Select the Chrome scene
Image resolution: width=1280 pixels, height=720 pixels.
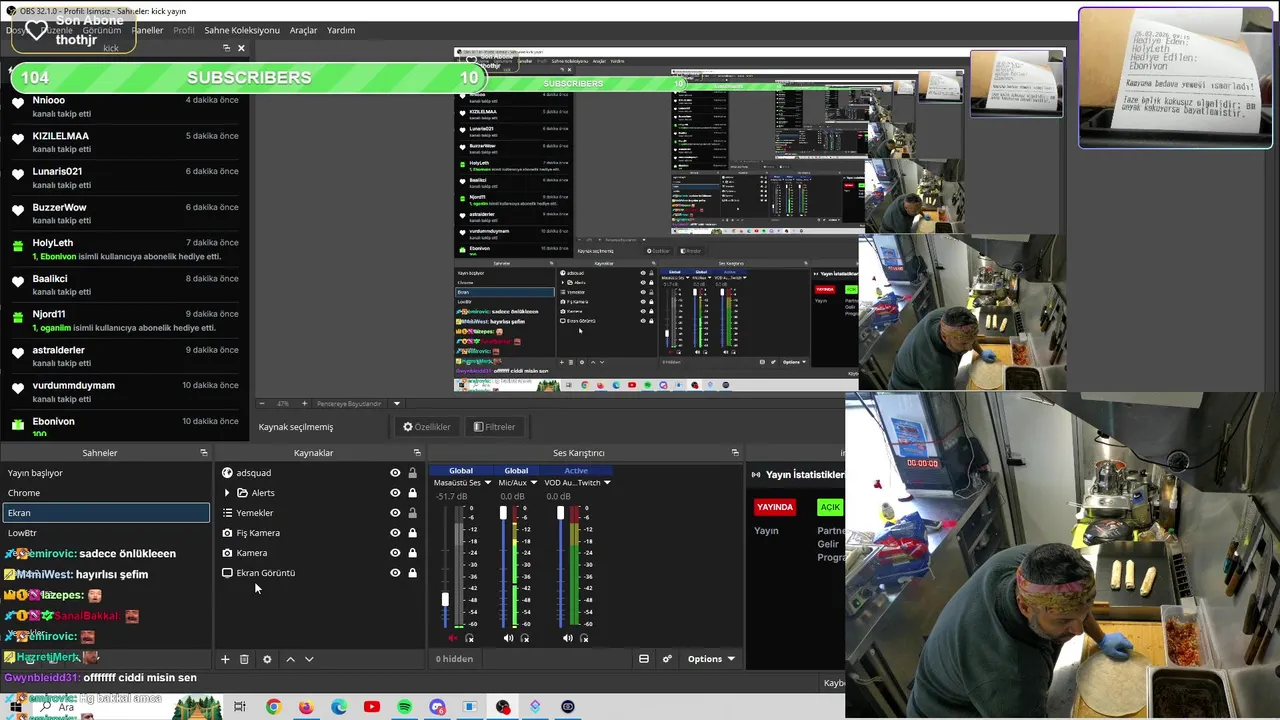pos(105,493)
